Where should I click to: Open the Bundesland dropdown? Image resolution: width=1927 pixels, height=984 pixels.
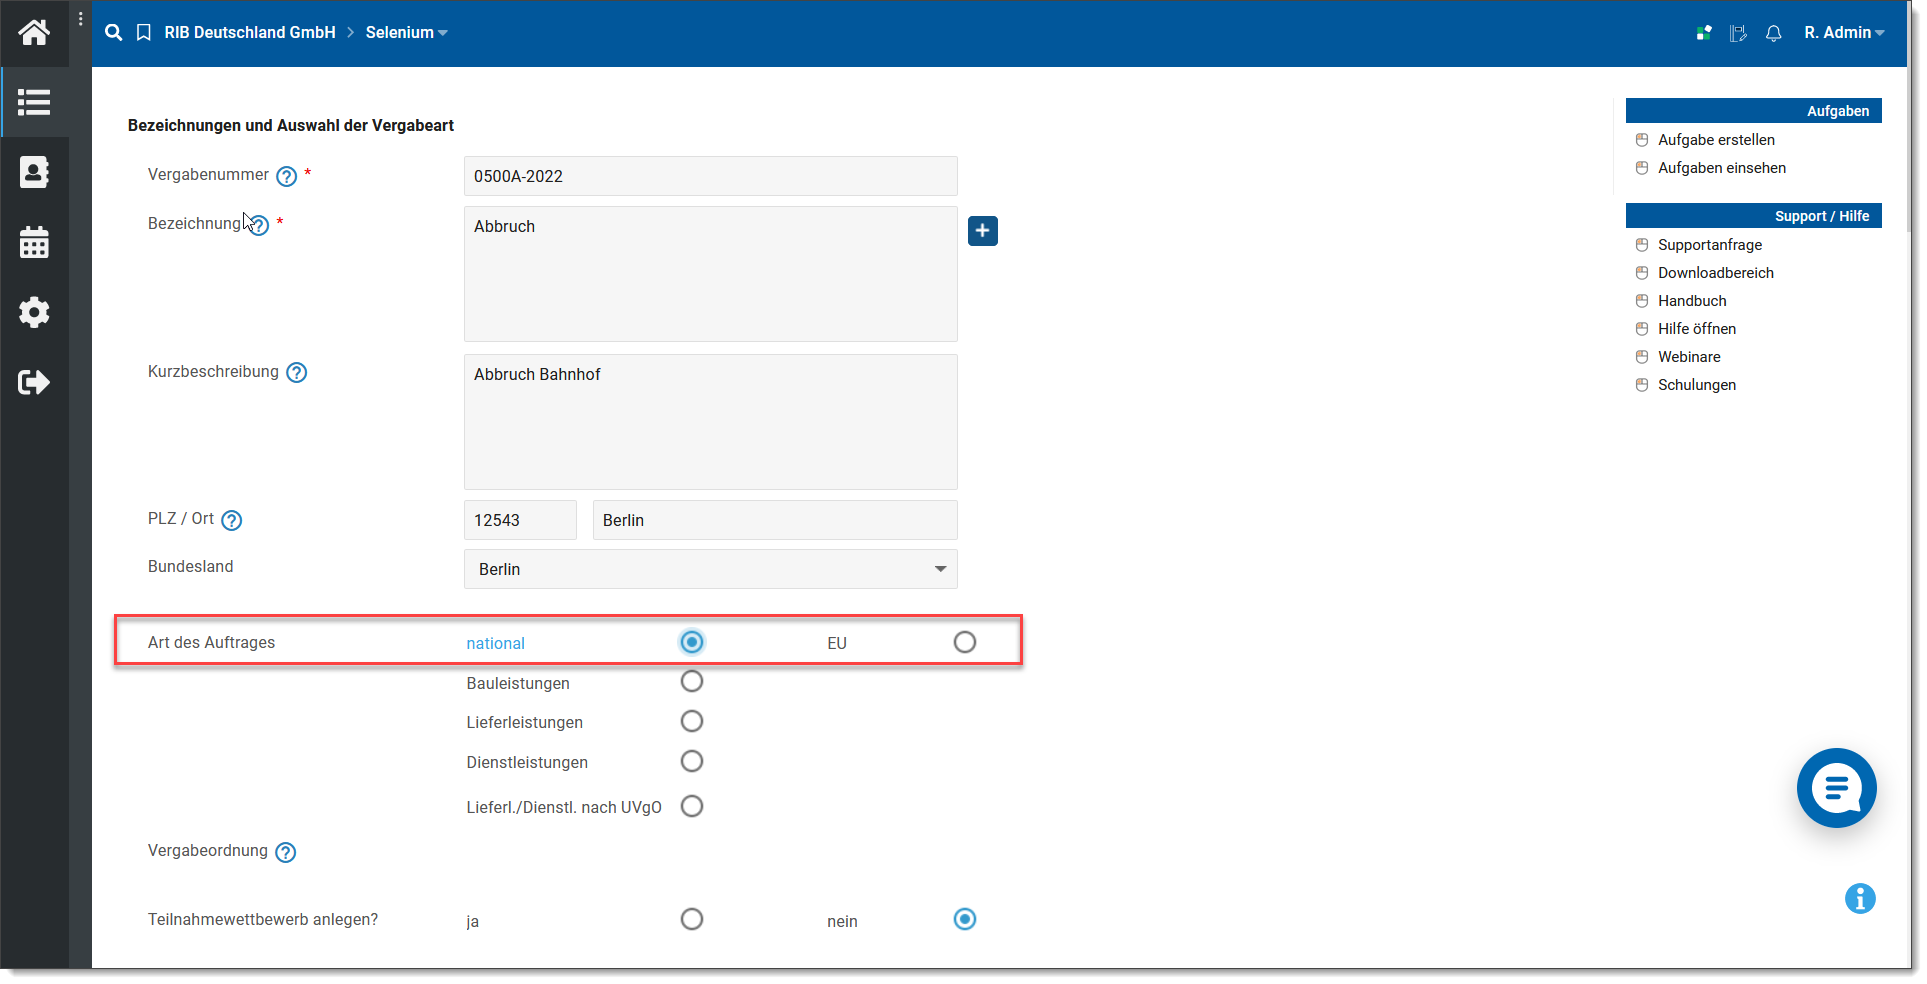point(711,569)
